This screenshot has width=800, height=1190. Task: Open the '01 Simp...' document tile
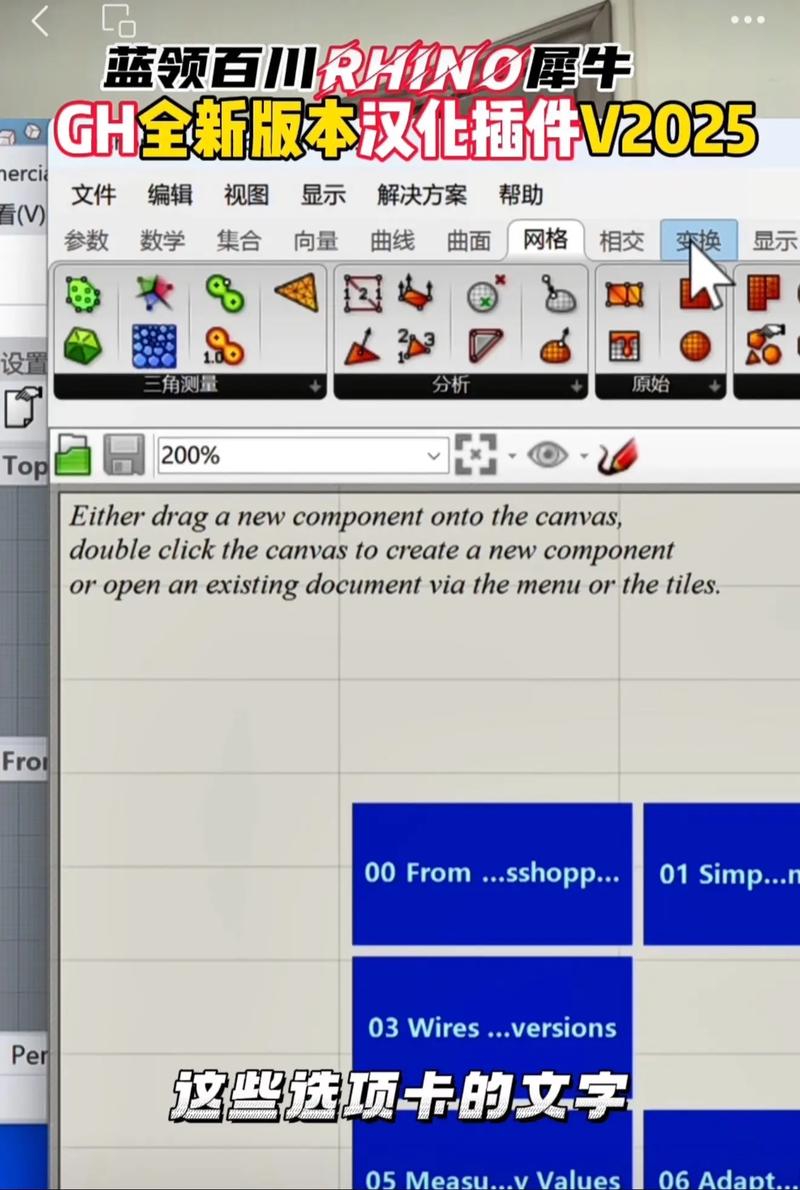click(722, 874)
